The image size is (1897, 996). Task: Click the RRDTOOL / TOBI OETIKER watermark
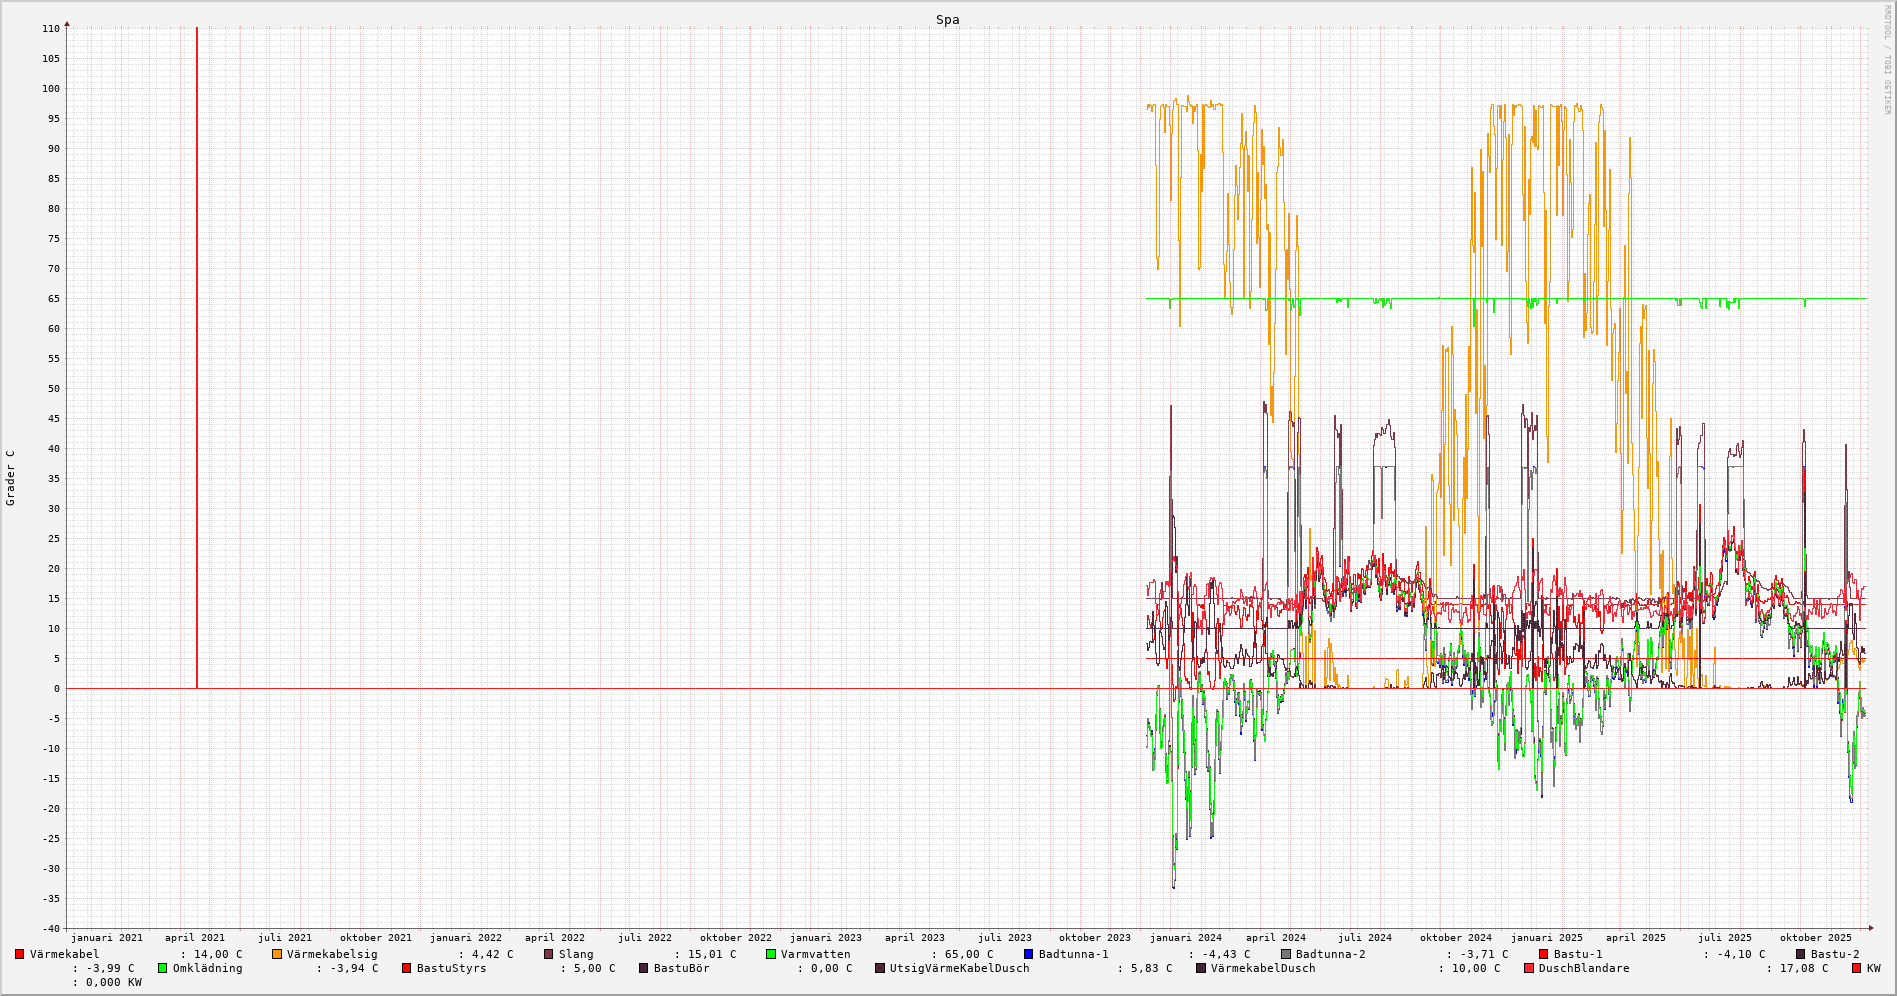click(1887, 60)
